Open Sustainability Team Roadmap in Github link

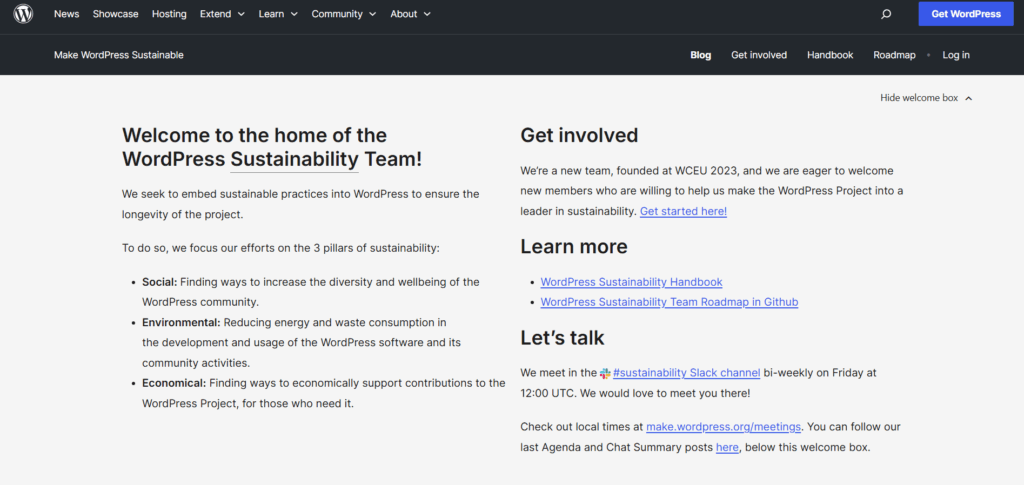669,302
